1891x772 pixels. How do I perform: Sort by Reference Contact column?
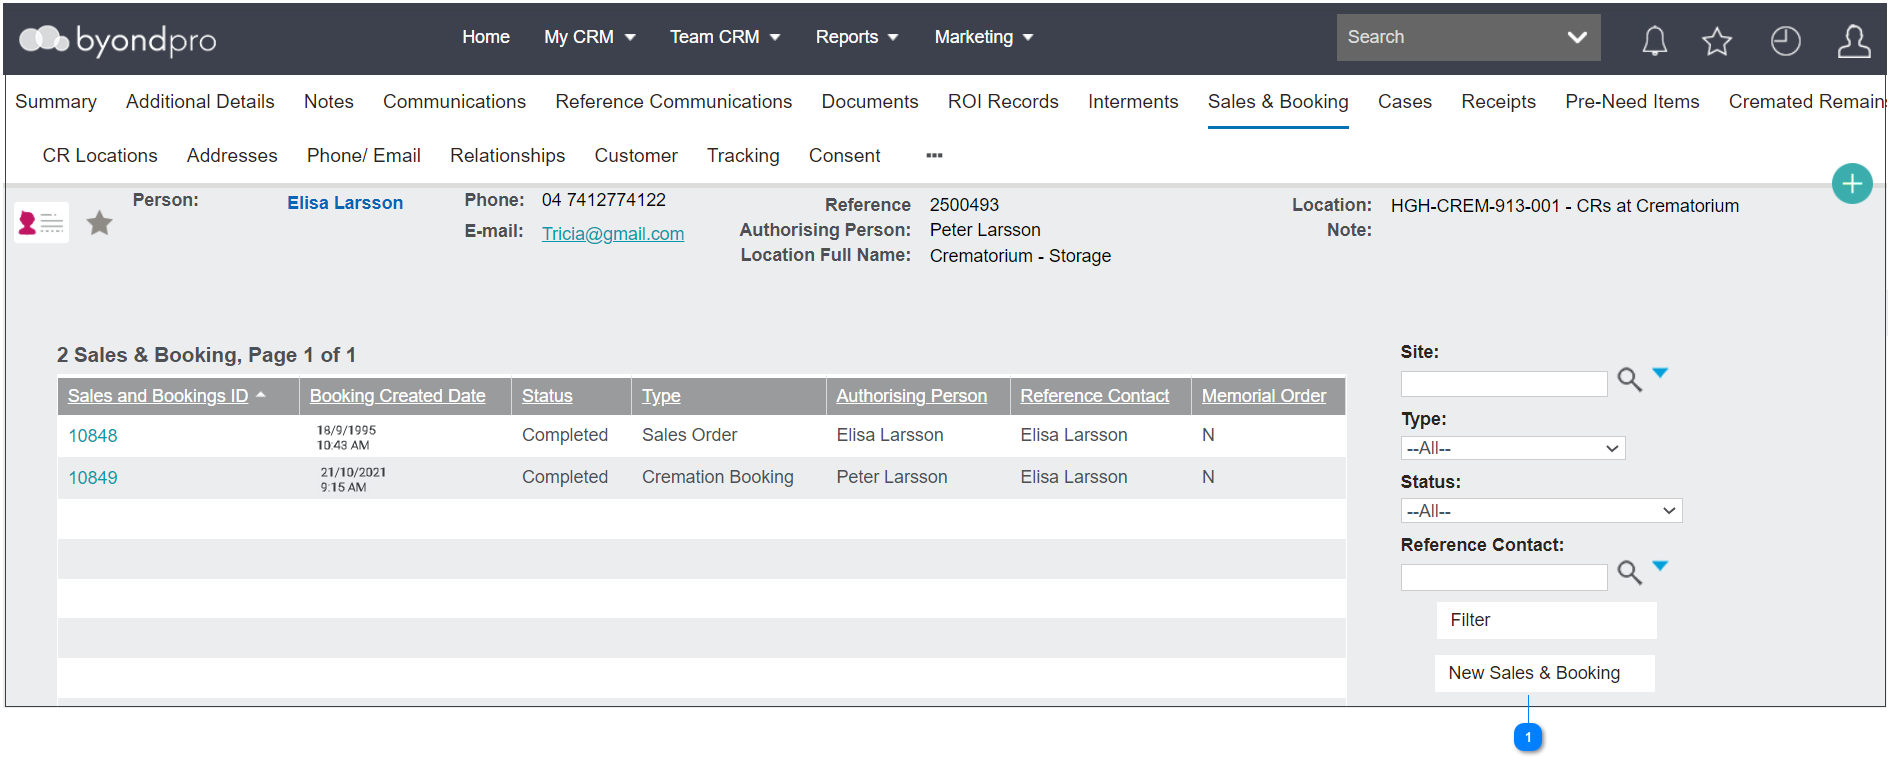point(1095,396)
